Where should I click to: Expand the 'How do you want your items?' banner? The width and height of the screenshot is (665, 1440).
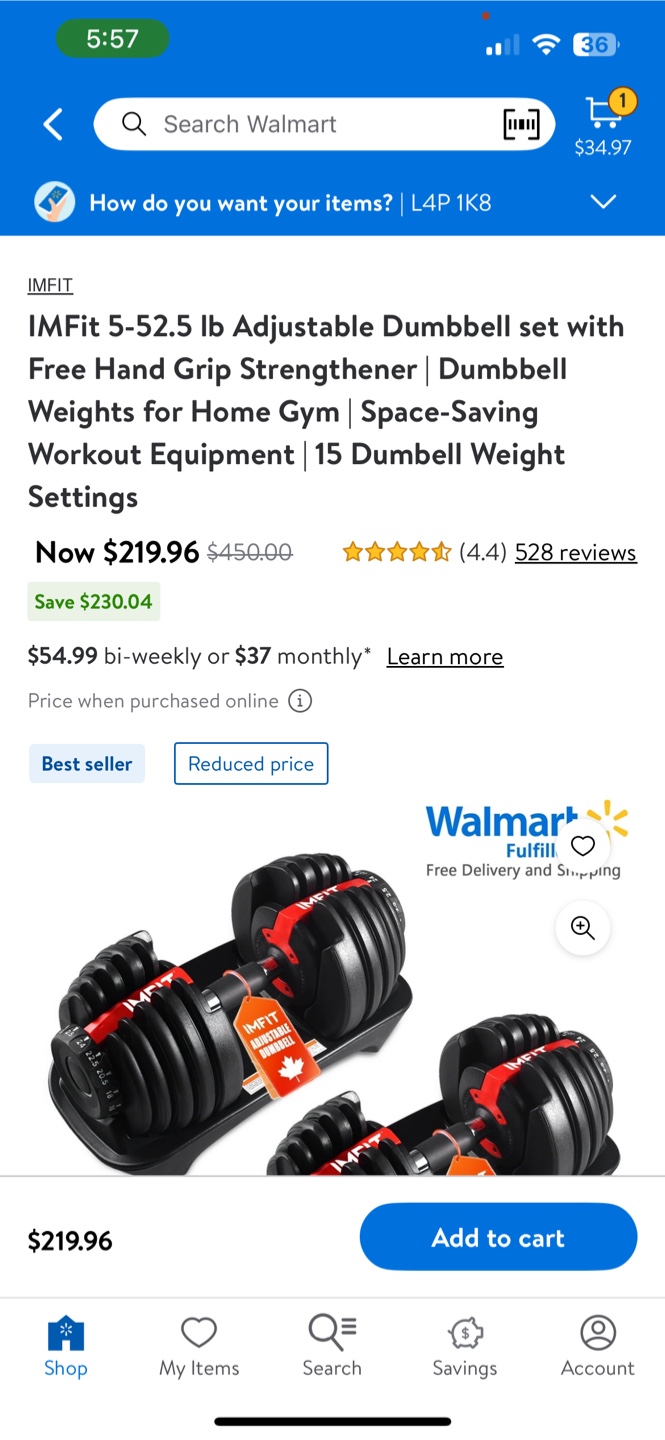coord(332,202)
